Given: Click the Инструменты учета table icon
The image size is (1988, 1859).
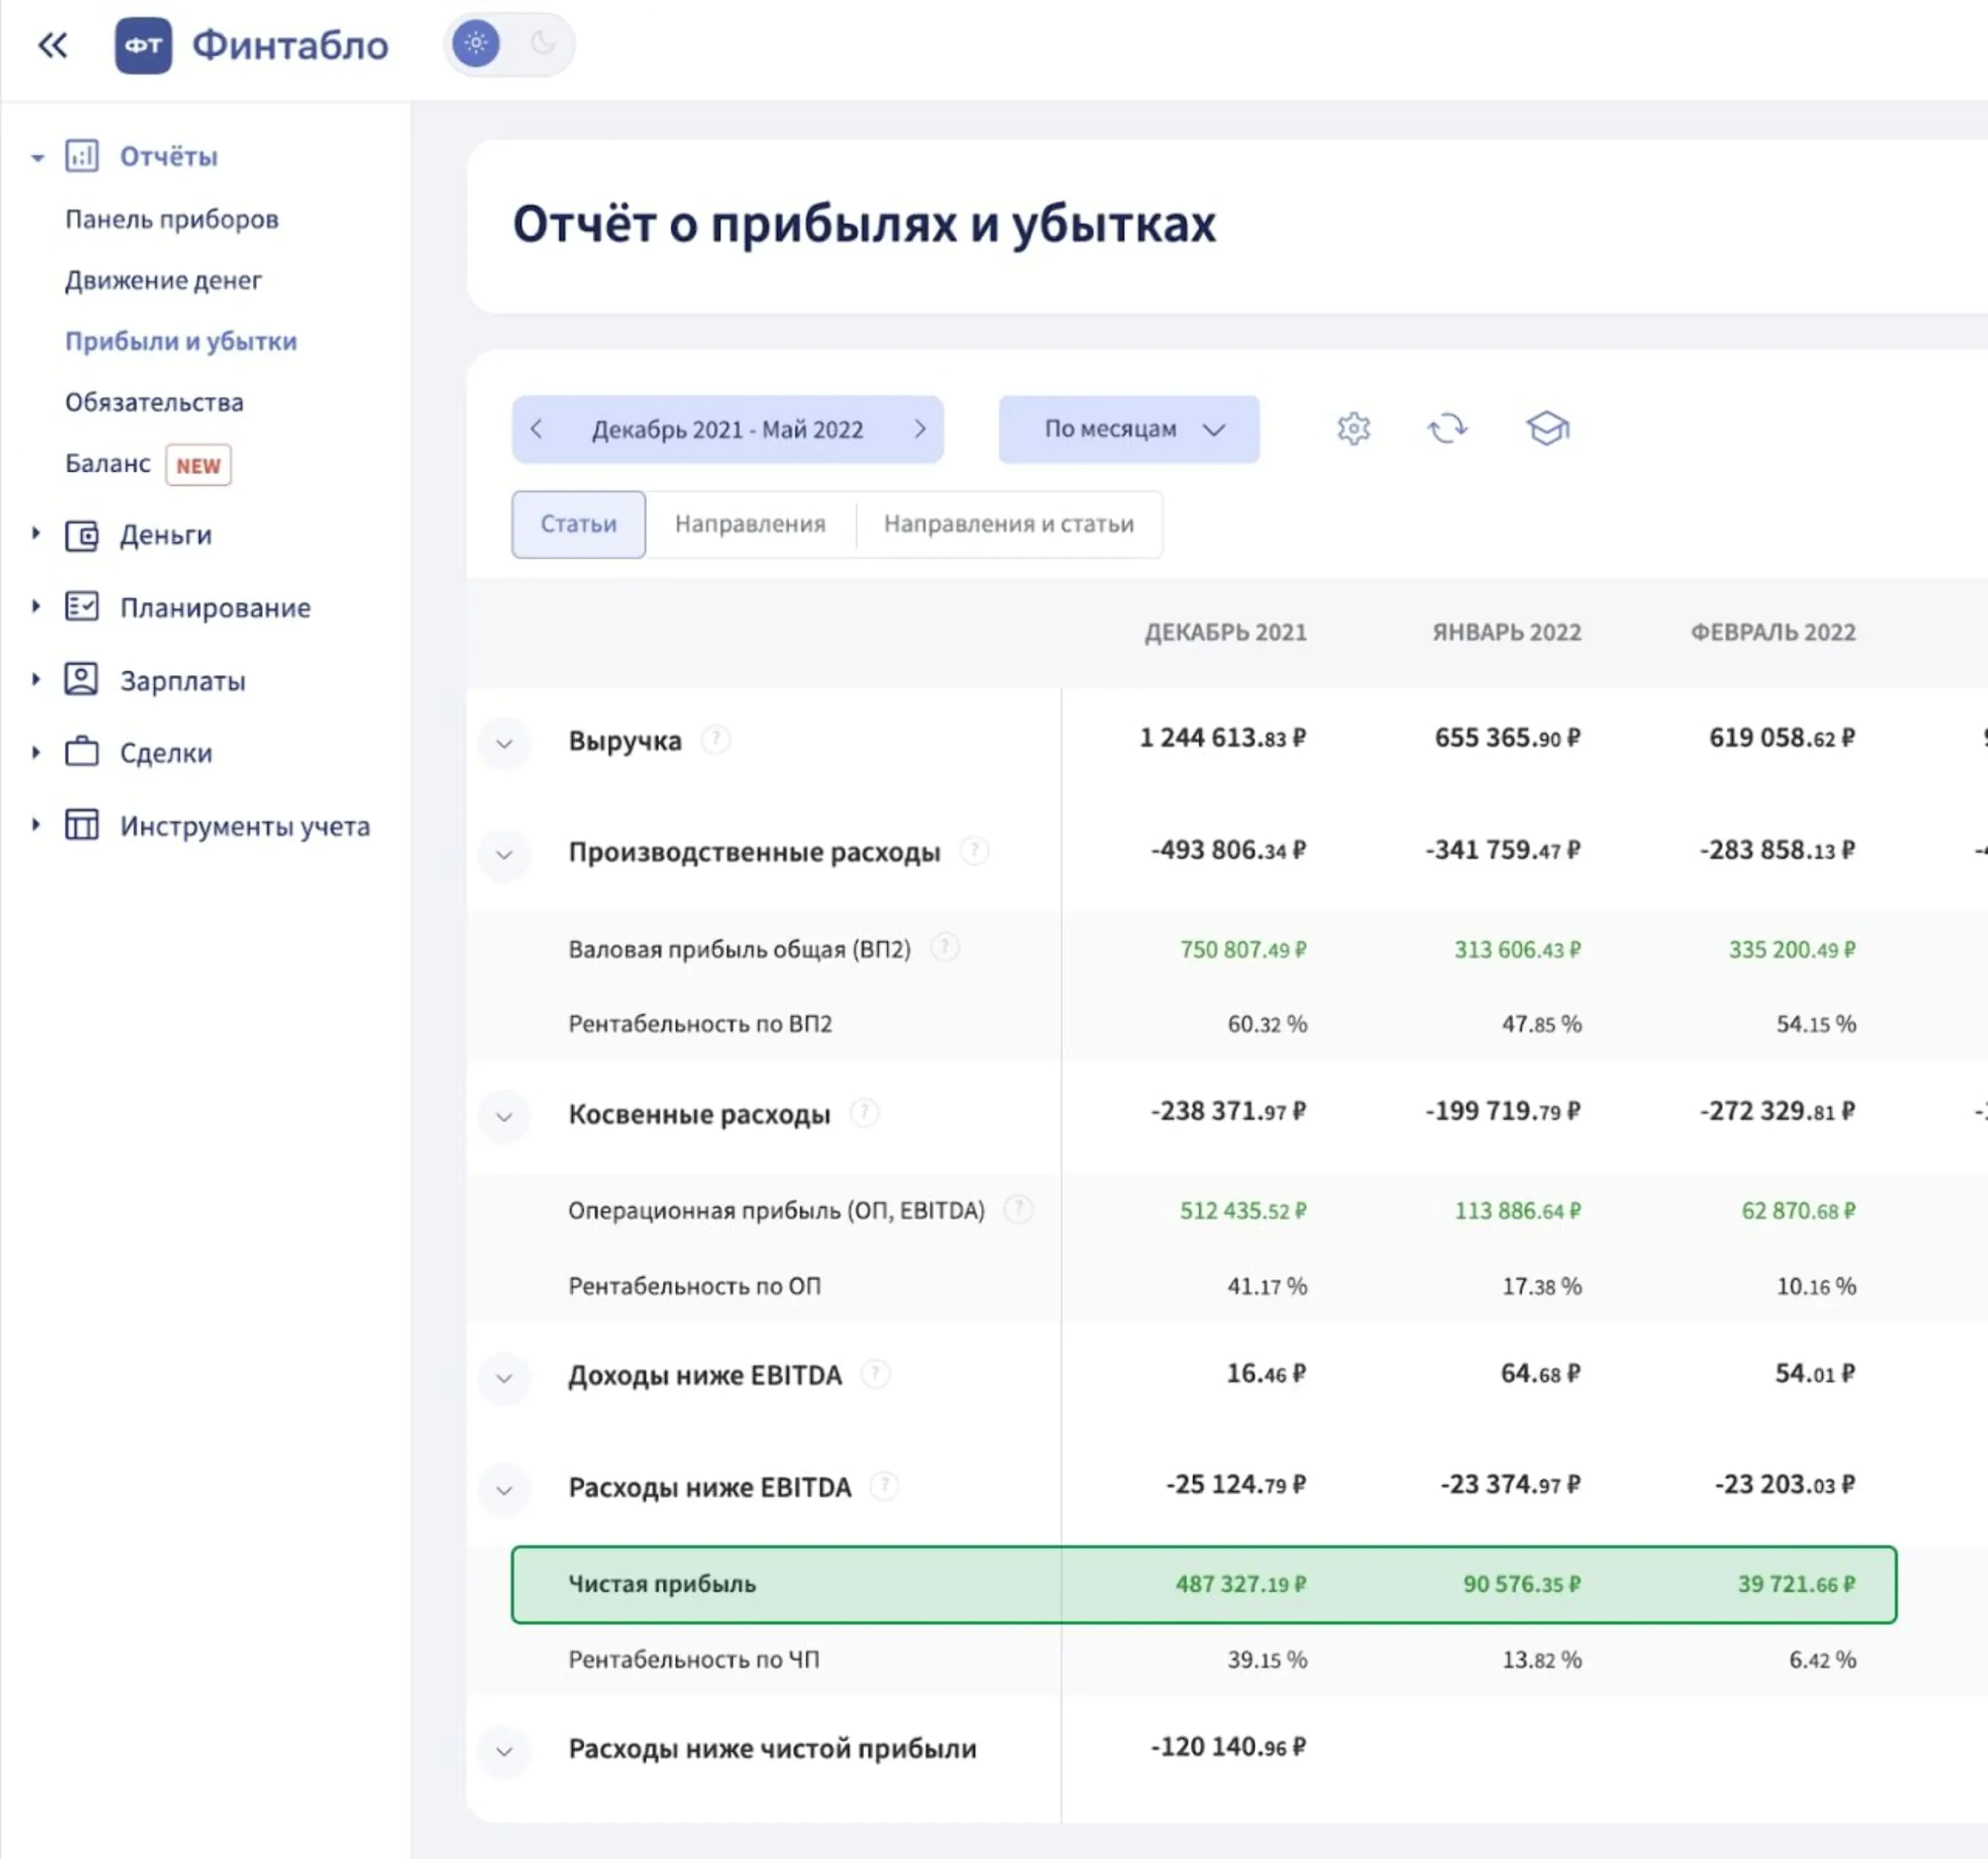Looking at the screenshot, I should [82, 825].
